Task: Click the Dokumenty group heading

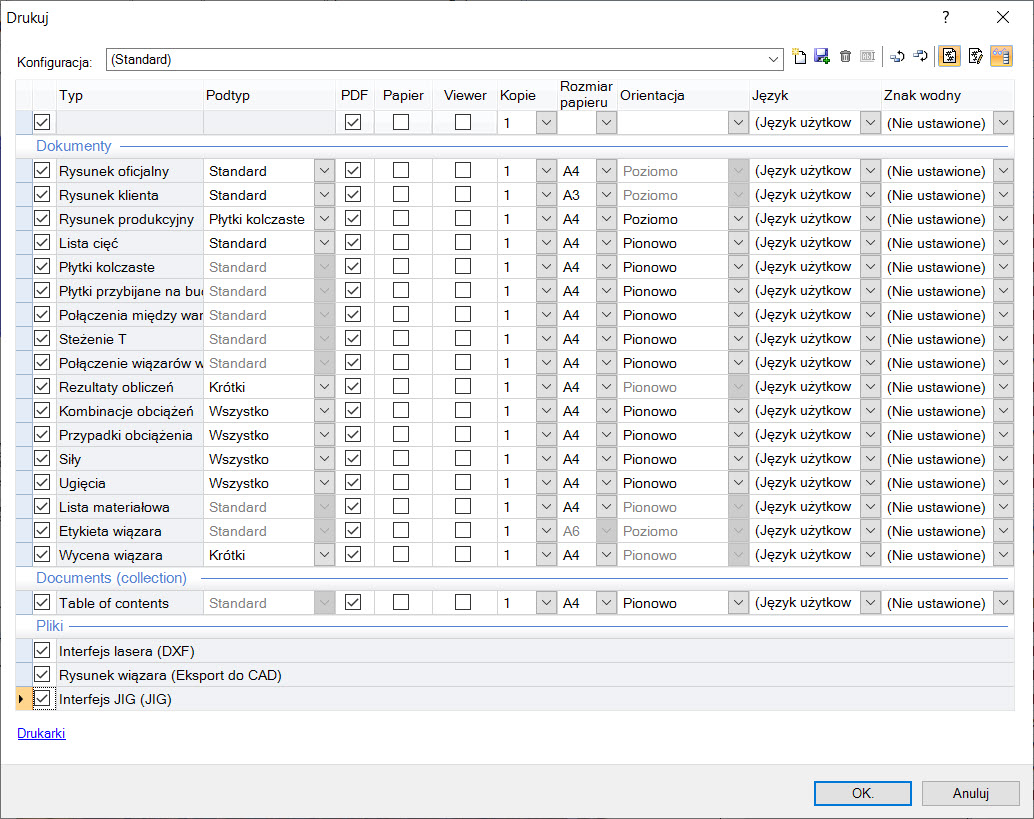Action: click(74, 146)
